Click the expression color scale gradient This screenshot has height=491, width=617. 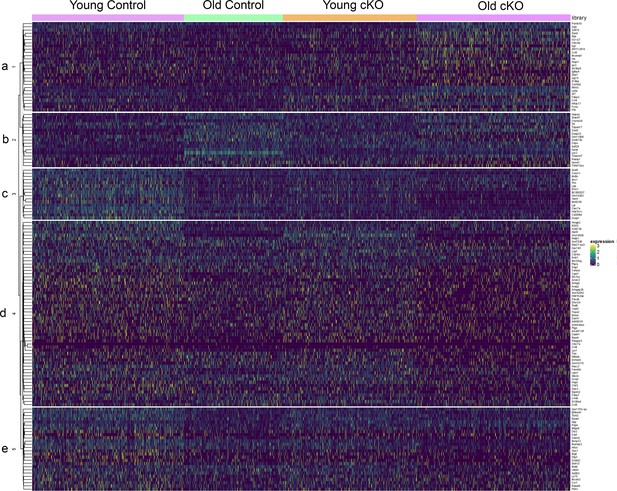click(x=593, y=255)
